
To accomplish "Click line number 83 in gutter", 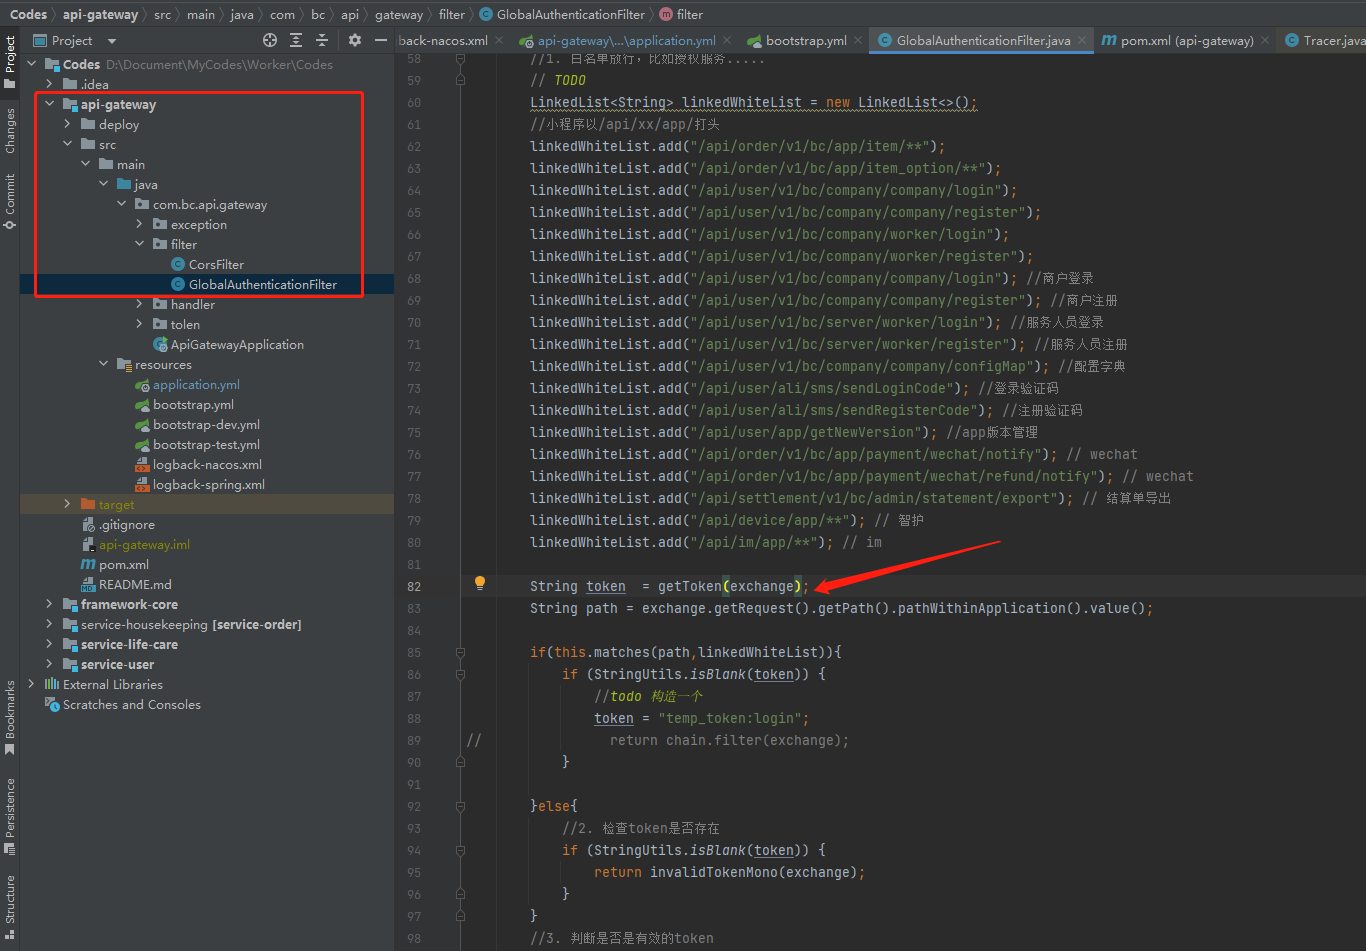I will (x=414, y=608).
